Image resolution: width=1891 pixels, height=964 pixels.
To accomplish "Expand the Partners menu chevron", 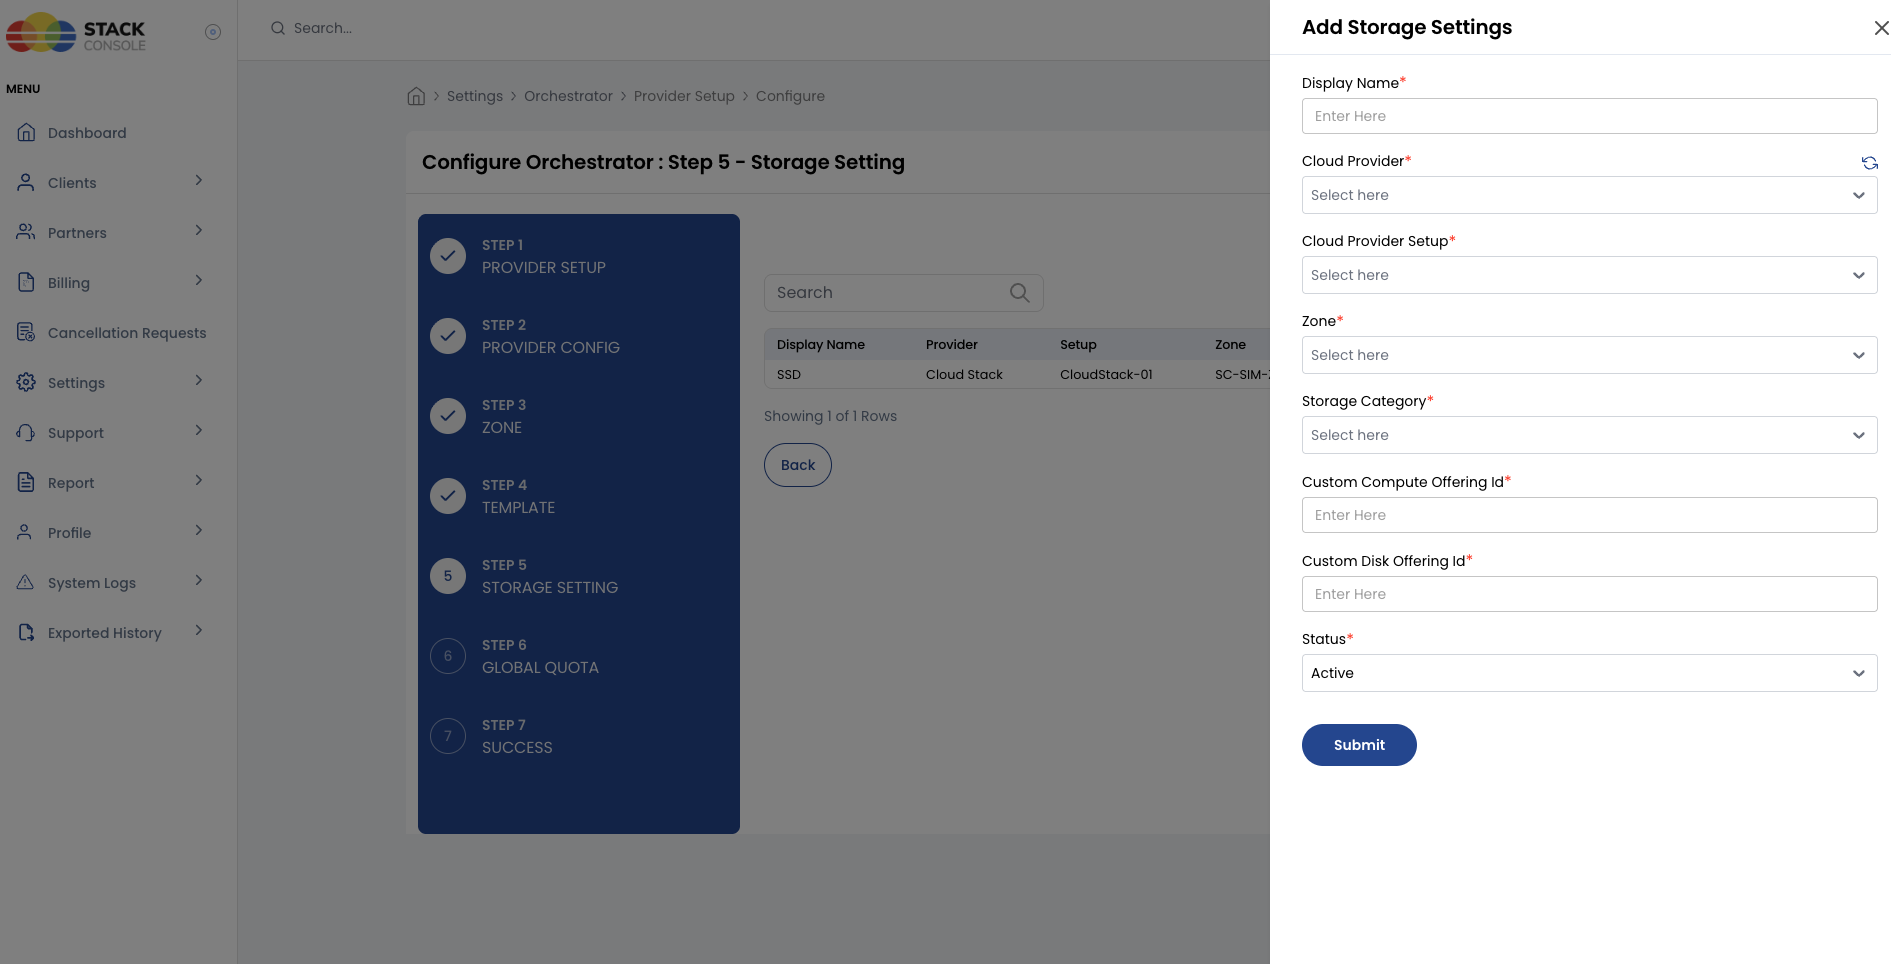I will coord(199,231).
